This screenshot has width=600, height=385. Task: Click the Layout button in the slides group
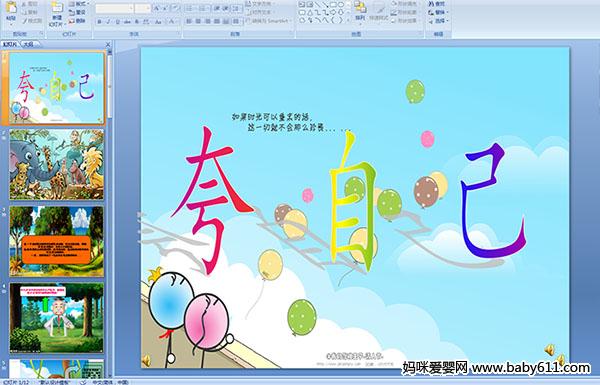[78, 4]
